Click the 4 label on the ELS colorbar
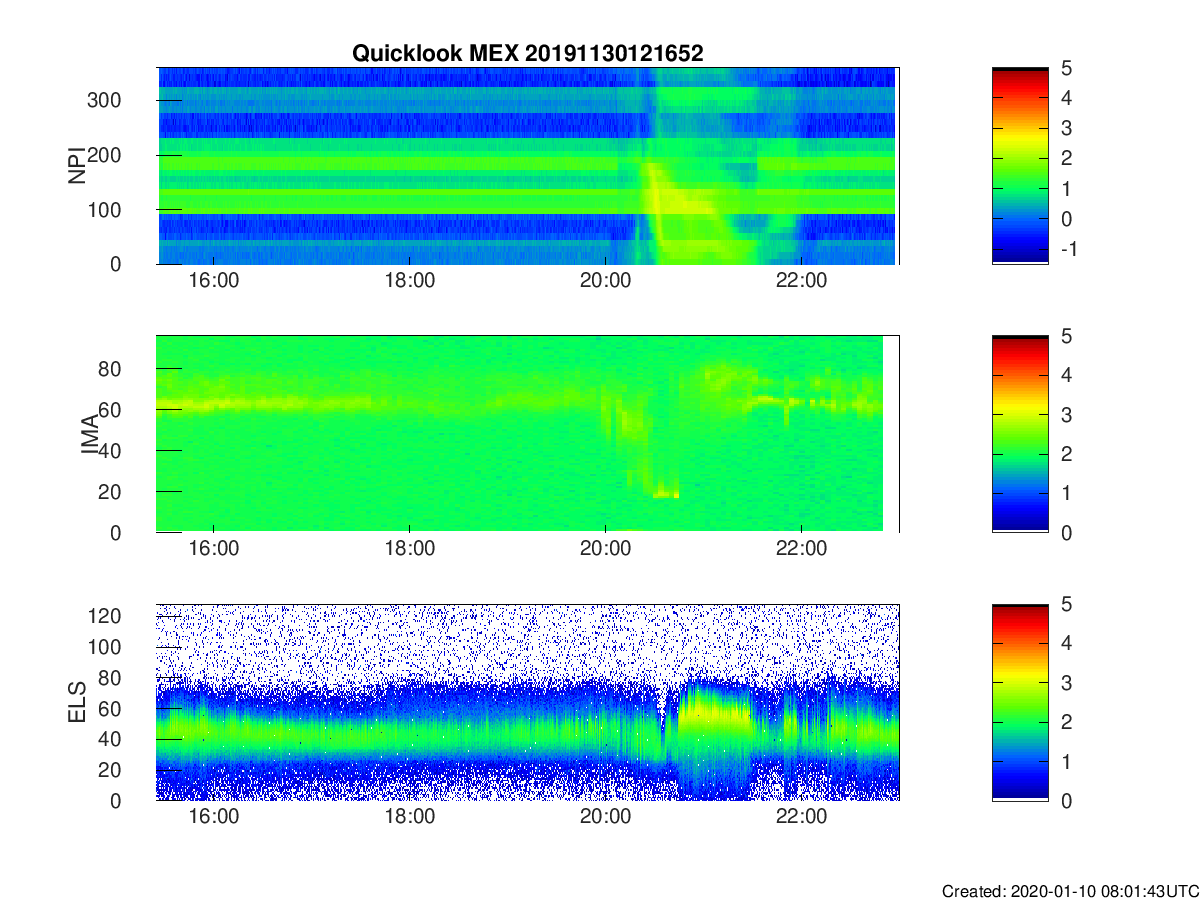This screenshot has width=1200, height=900. click(x=1066, y=644)
